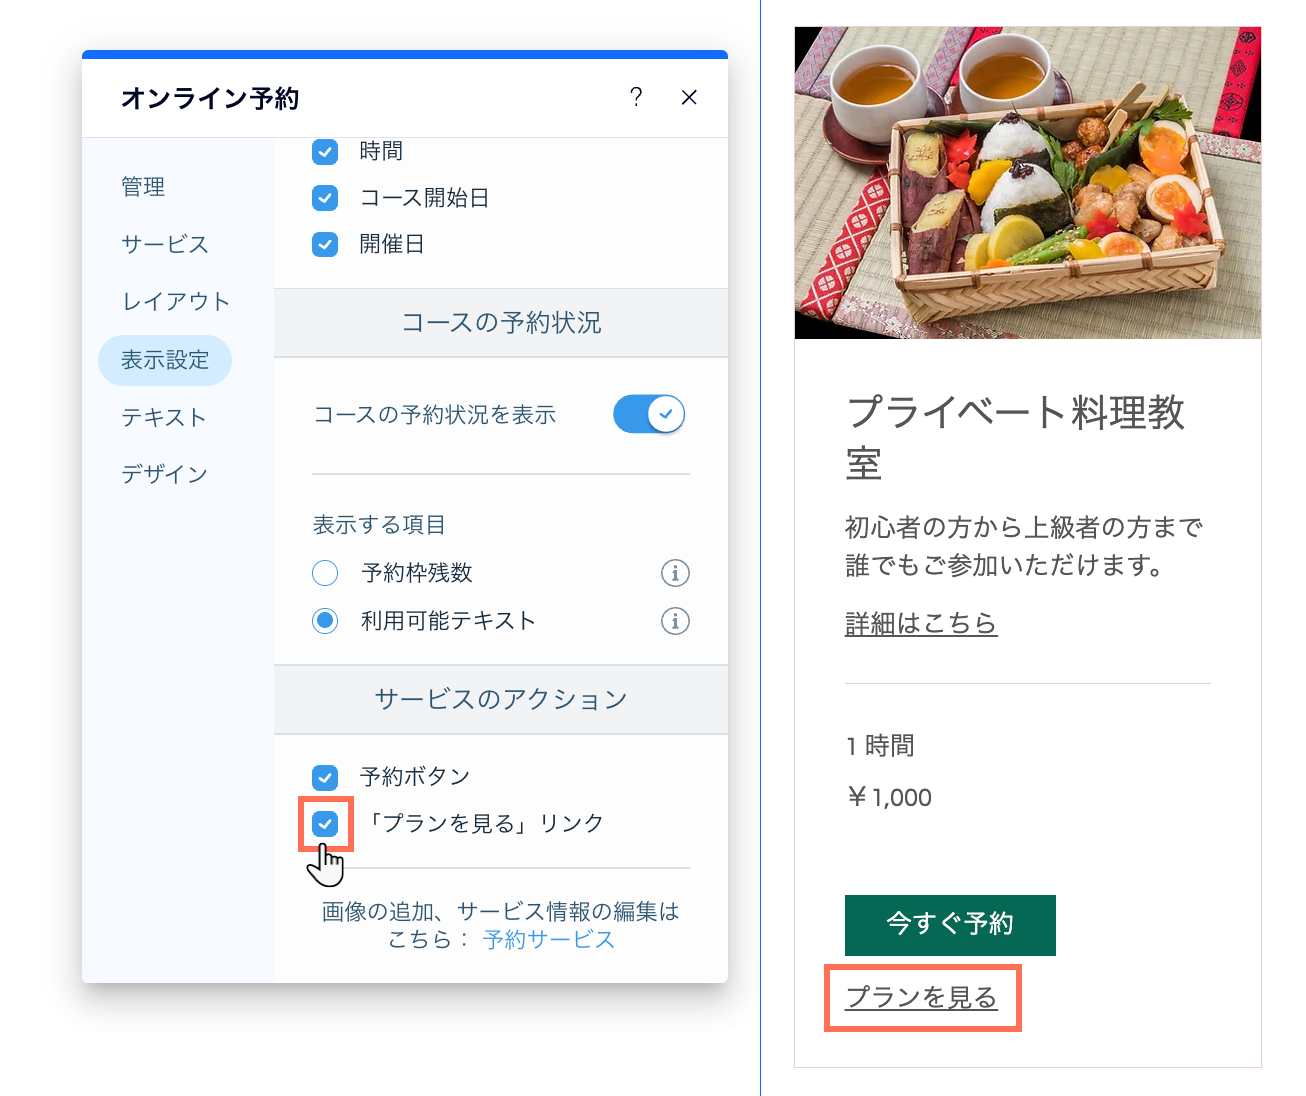Disable the 開催日 checkbox

tap(325, 244)
